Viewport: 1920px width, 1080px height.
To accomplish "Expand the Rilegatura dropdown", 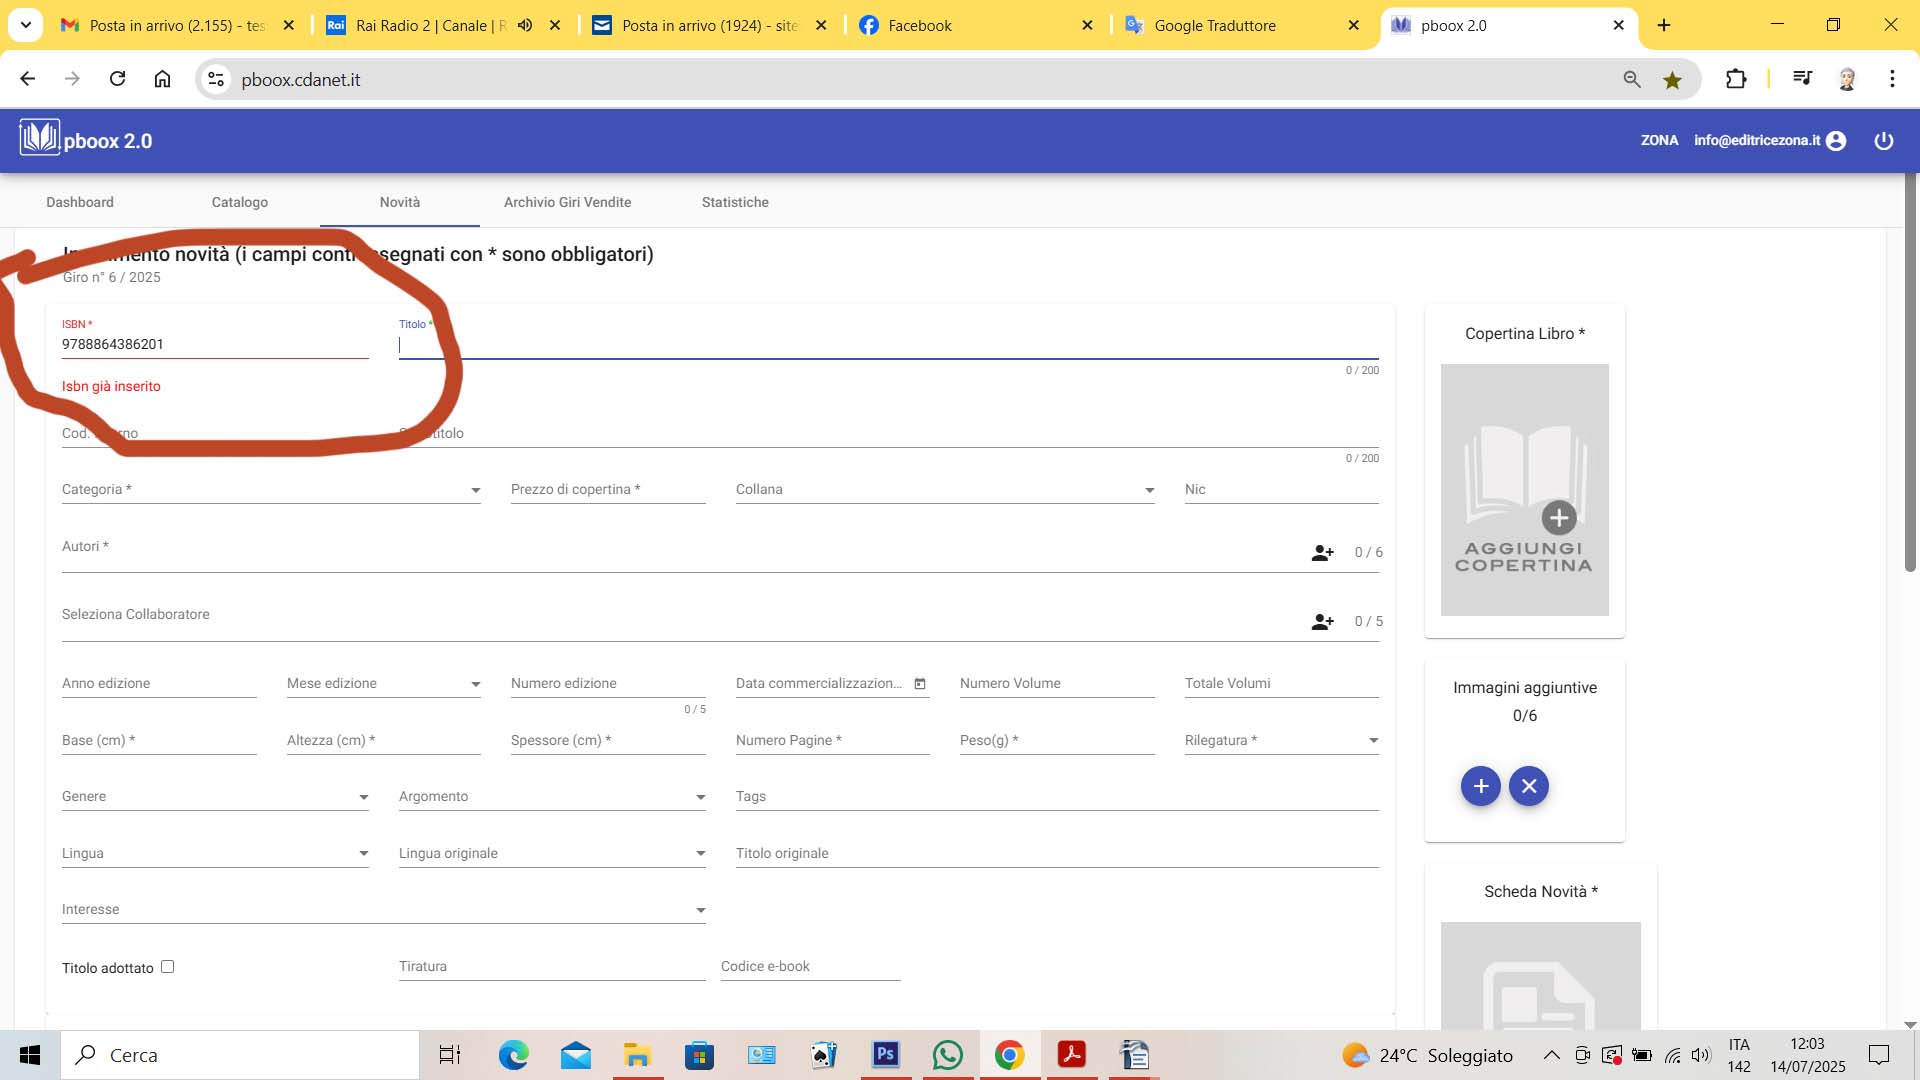I will tap(1373, 741).
